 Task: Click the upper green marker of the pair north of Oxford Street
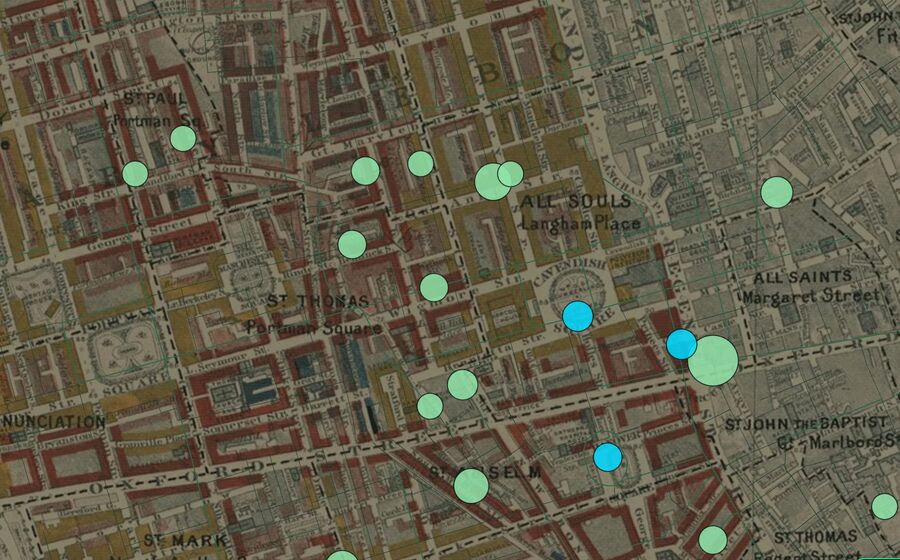[x=463, y=384]
